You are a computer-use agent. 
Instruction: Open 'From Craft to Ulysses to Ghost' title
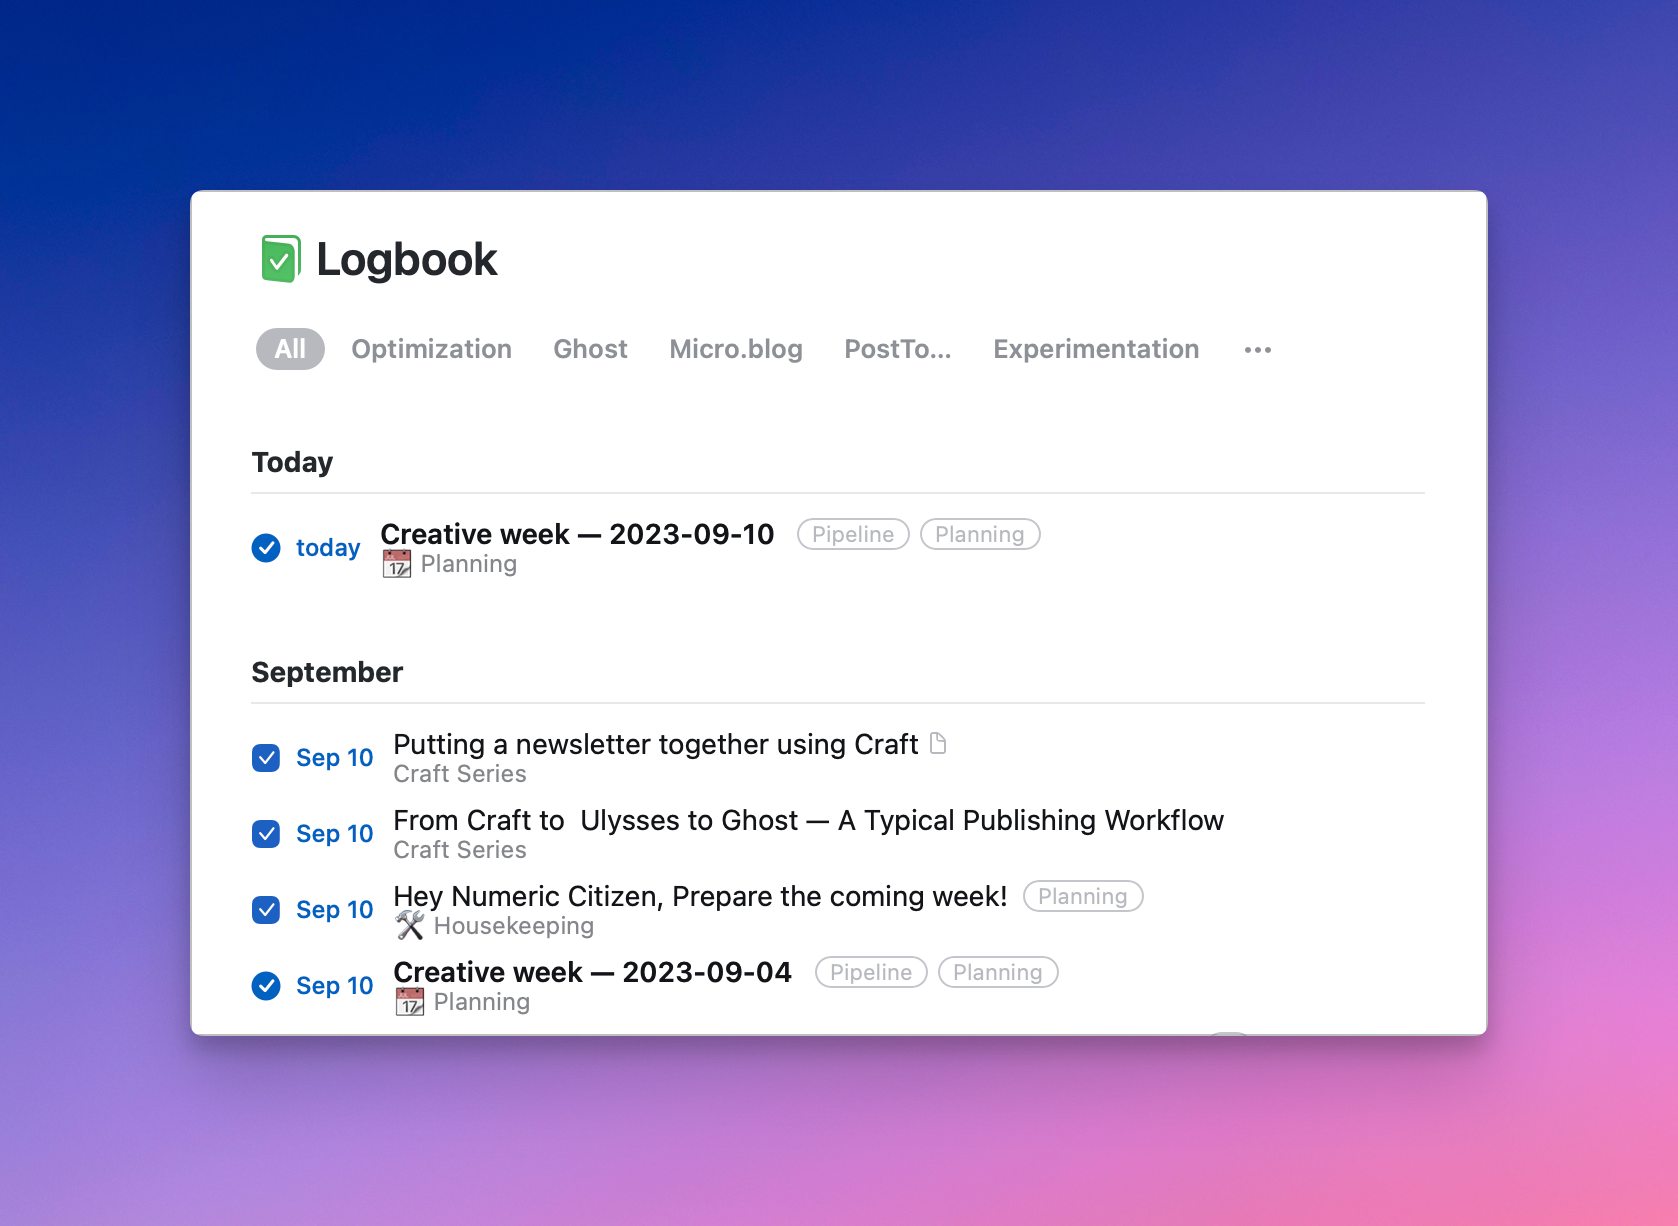click(x=808, y=820)
